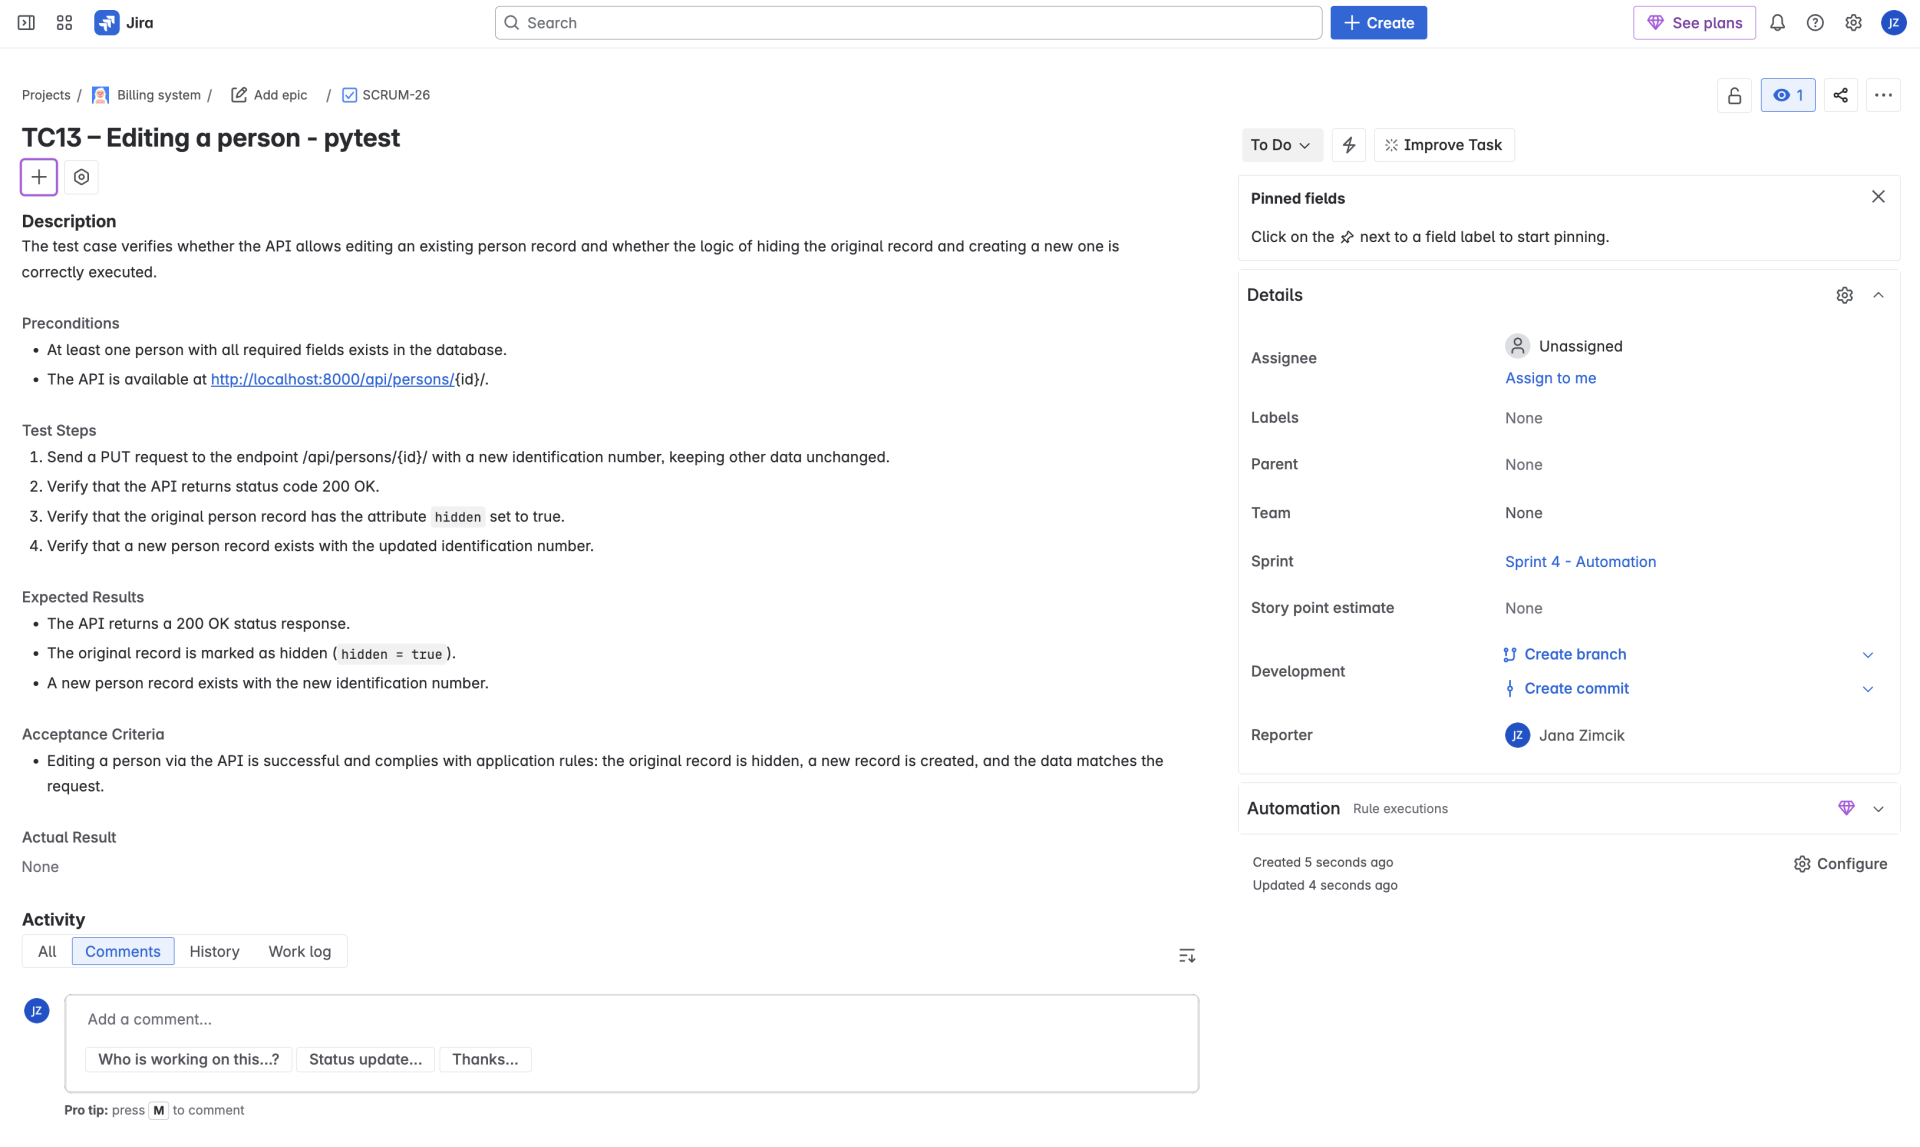Viewport: 1920px width, 1147px height.
Task: Close the Pinned fields panel
Action: click(x=1878, y=197)
